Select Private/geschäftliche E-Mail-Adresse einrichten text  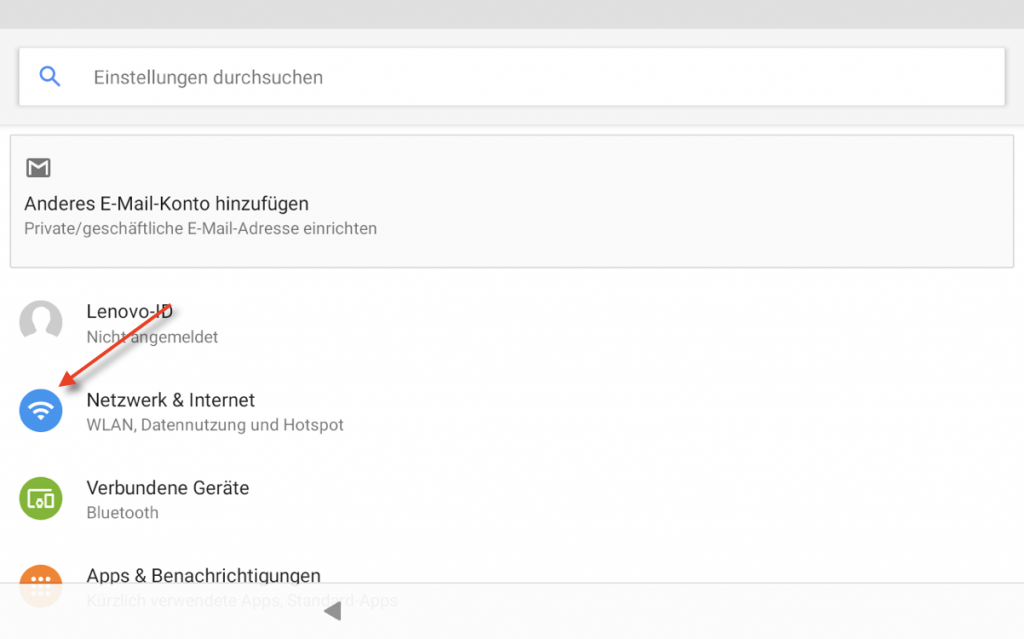(x=200, y=229)
